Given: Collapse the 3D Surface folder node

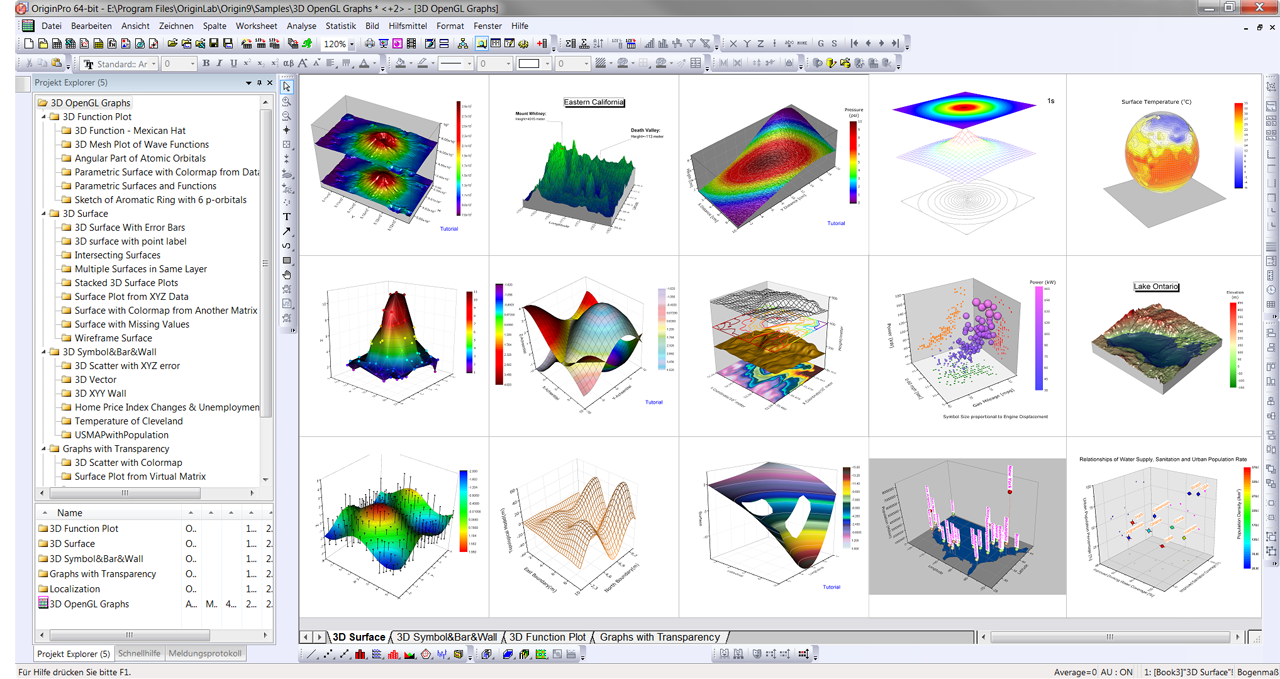Looking at the screenshot, I should (44, 213).
